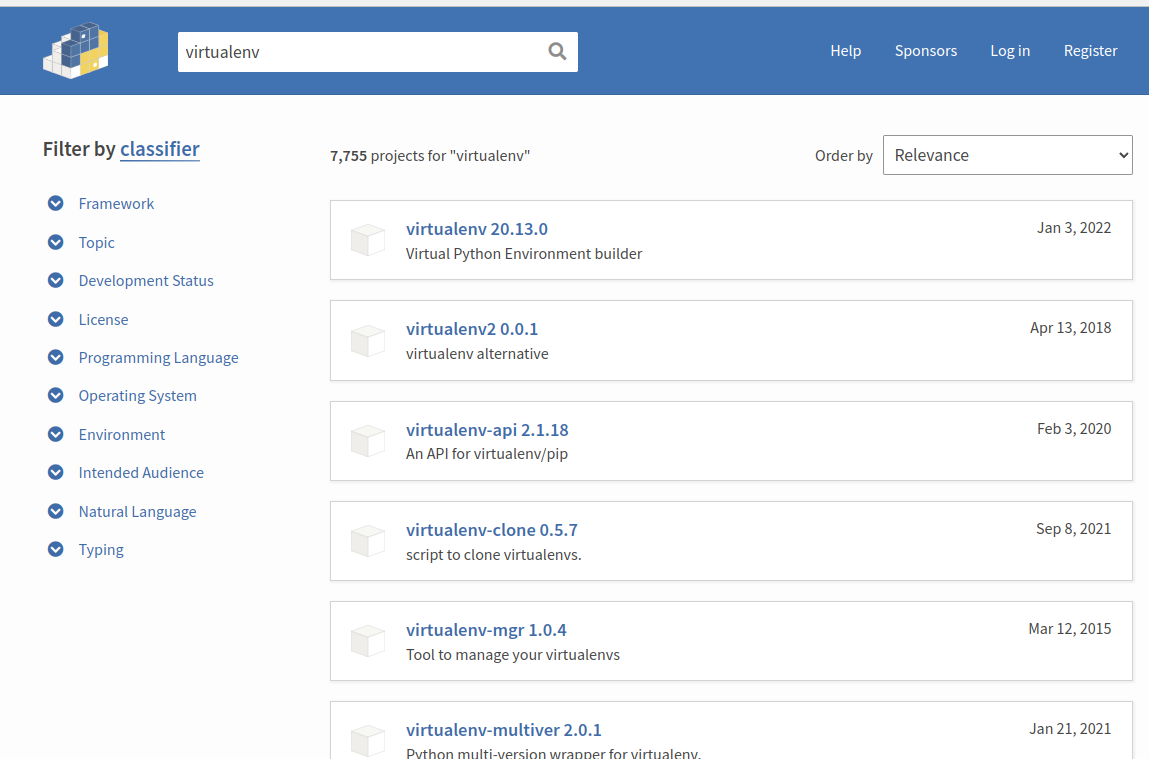Open the virtualenv 20.13.0 project
Screen dimensions: 1149x759
click(x=476, y=229)
